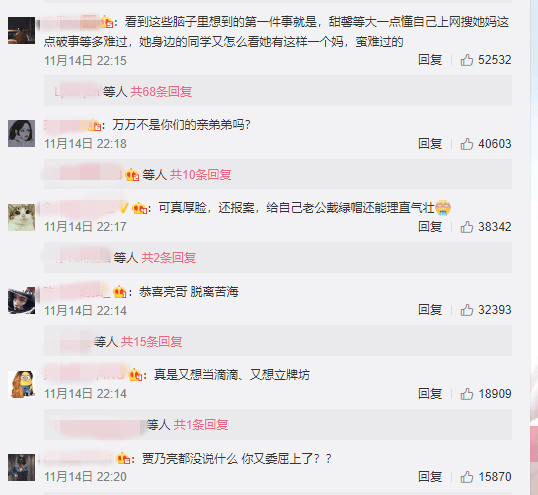This screenshot has height=495, width=538.
Task: Click 回复 on the 可真厚脸 comment
Action: point(430,227)
